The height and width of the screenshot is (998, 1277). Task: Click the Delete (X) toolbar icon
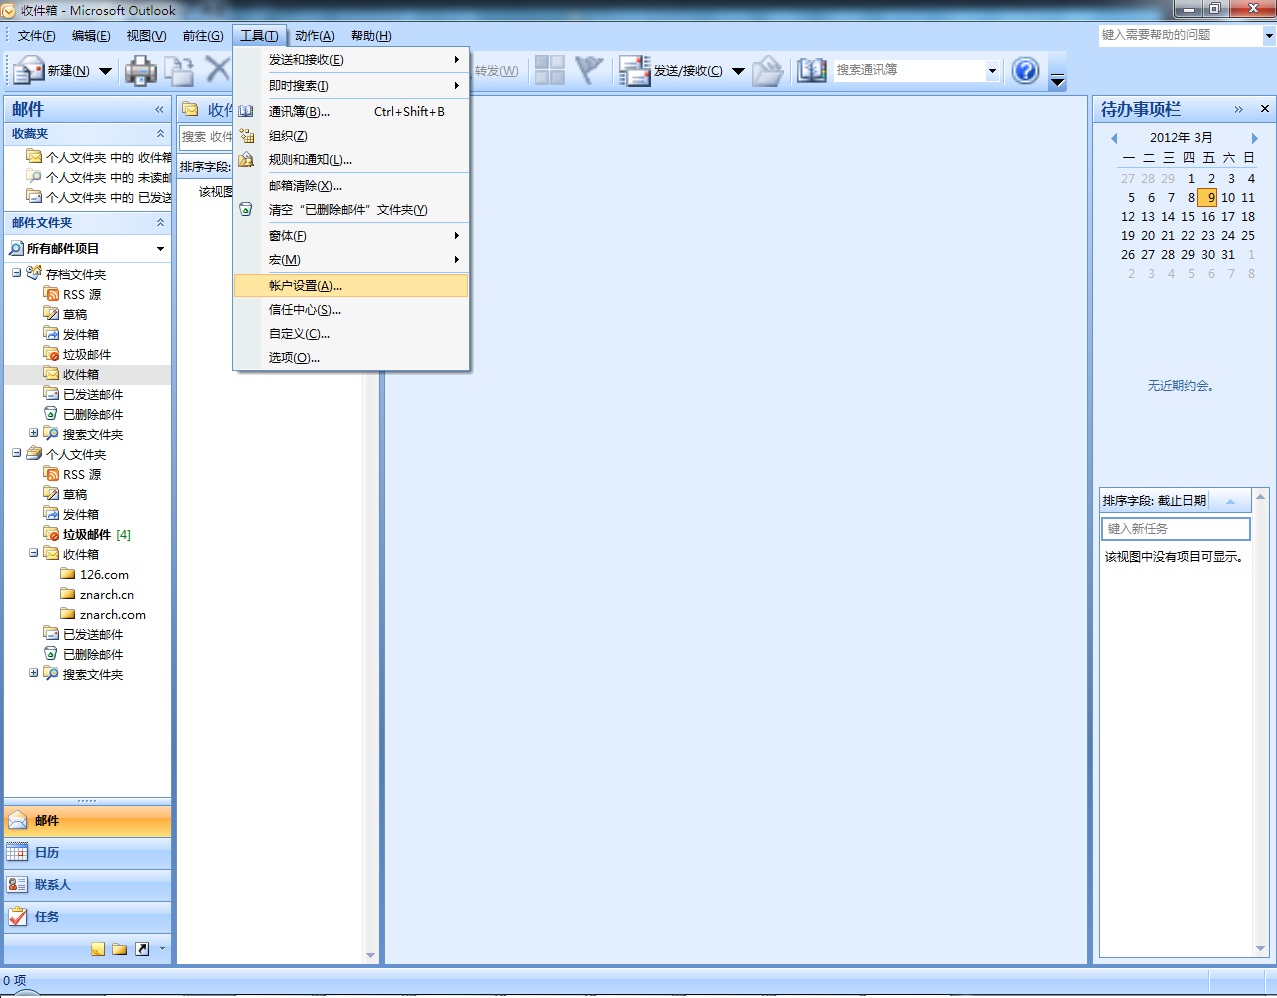pyautogui.click(x=217, y=70)
